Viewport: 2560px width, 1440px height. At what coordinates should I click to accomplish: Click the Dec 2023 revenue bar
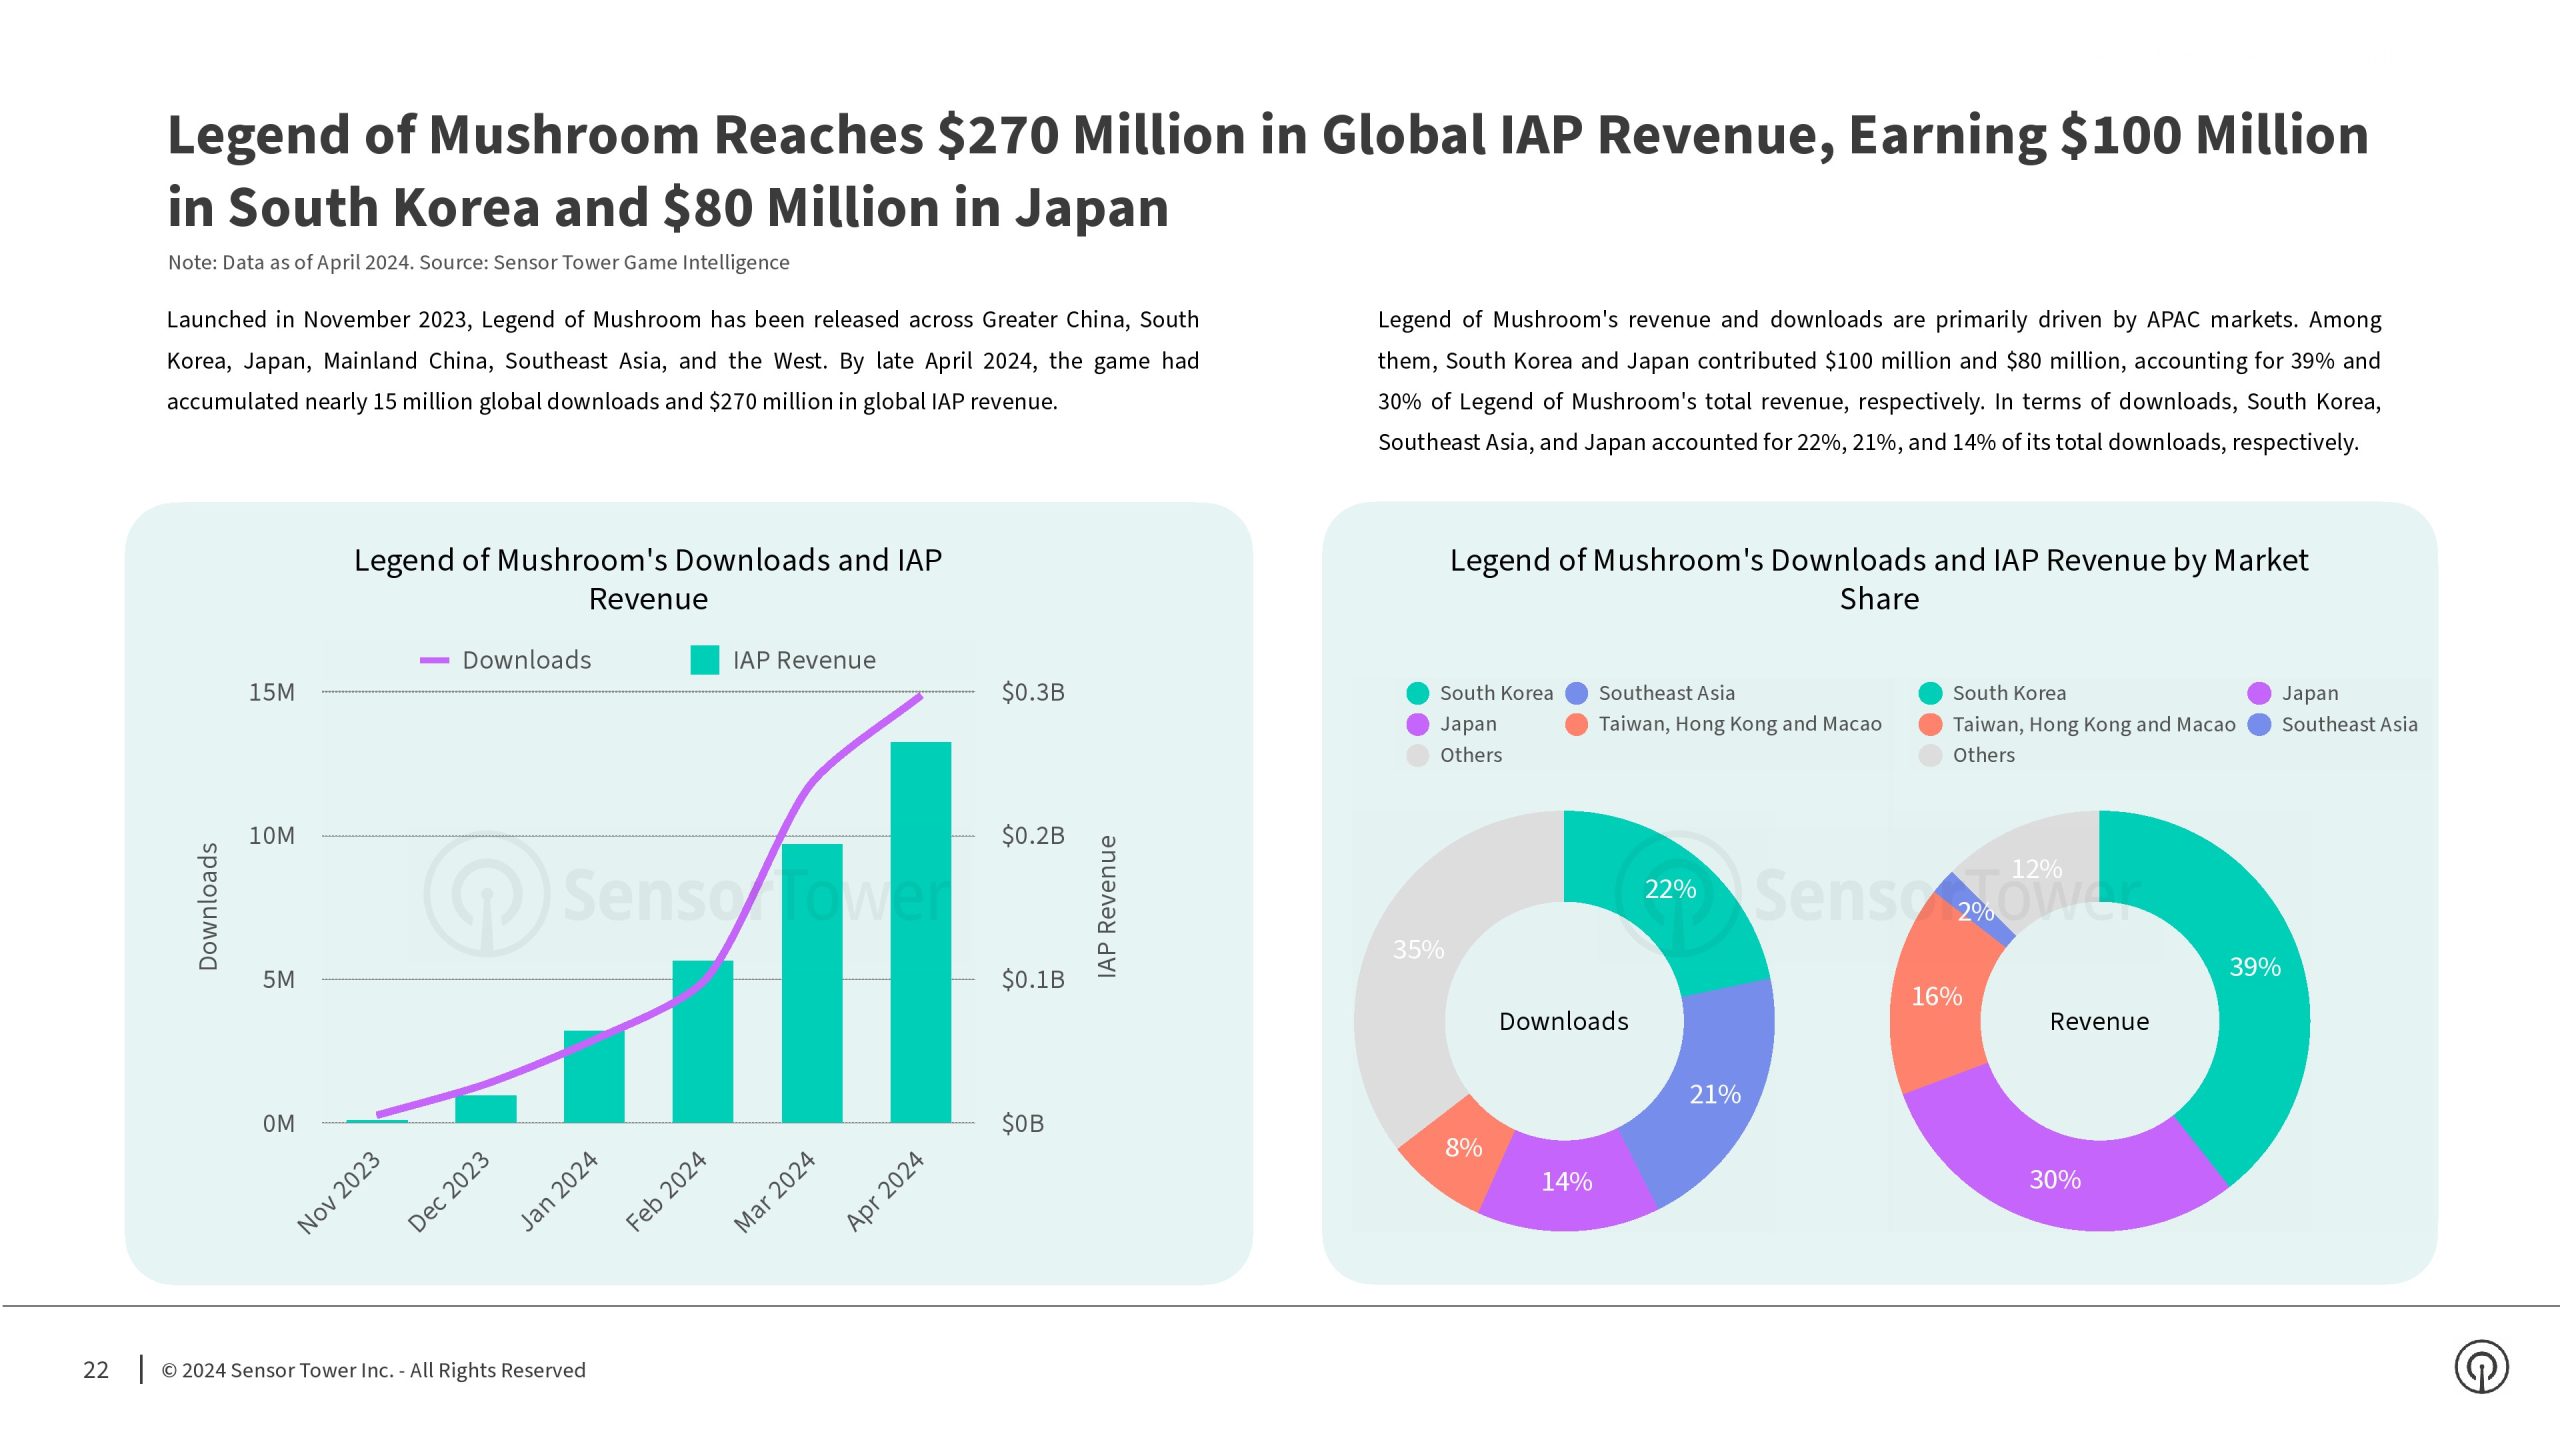coord(485,1109)
